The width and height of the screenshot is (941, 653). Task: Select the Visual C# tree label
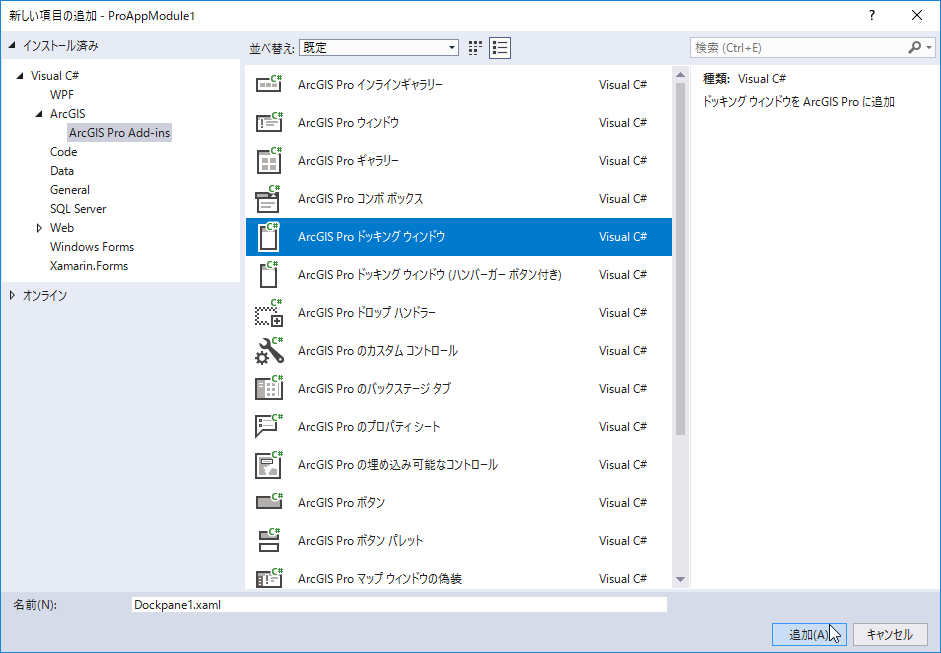coord(55,76)
